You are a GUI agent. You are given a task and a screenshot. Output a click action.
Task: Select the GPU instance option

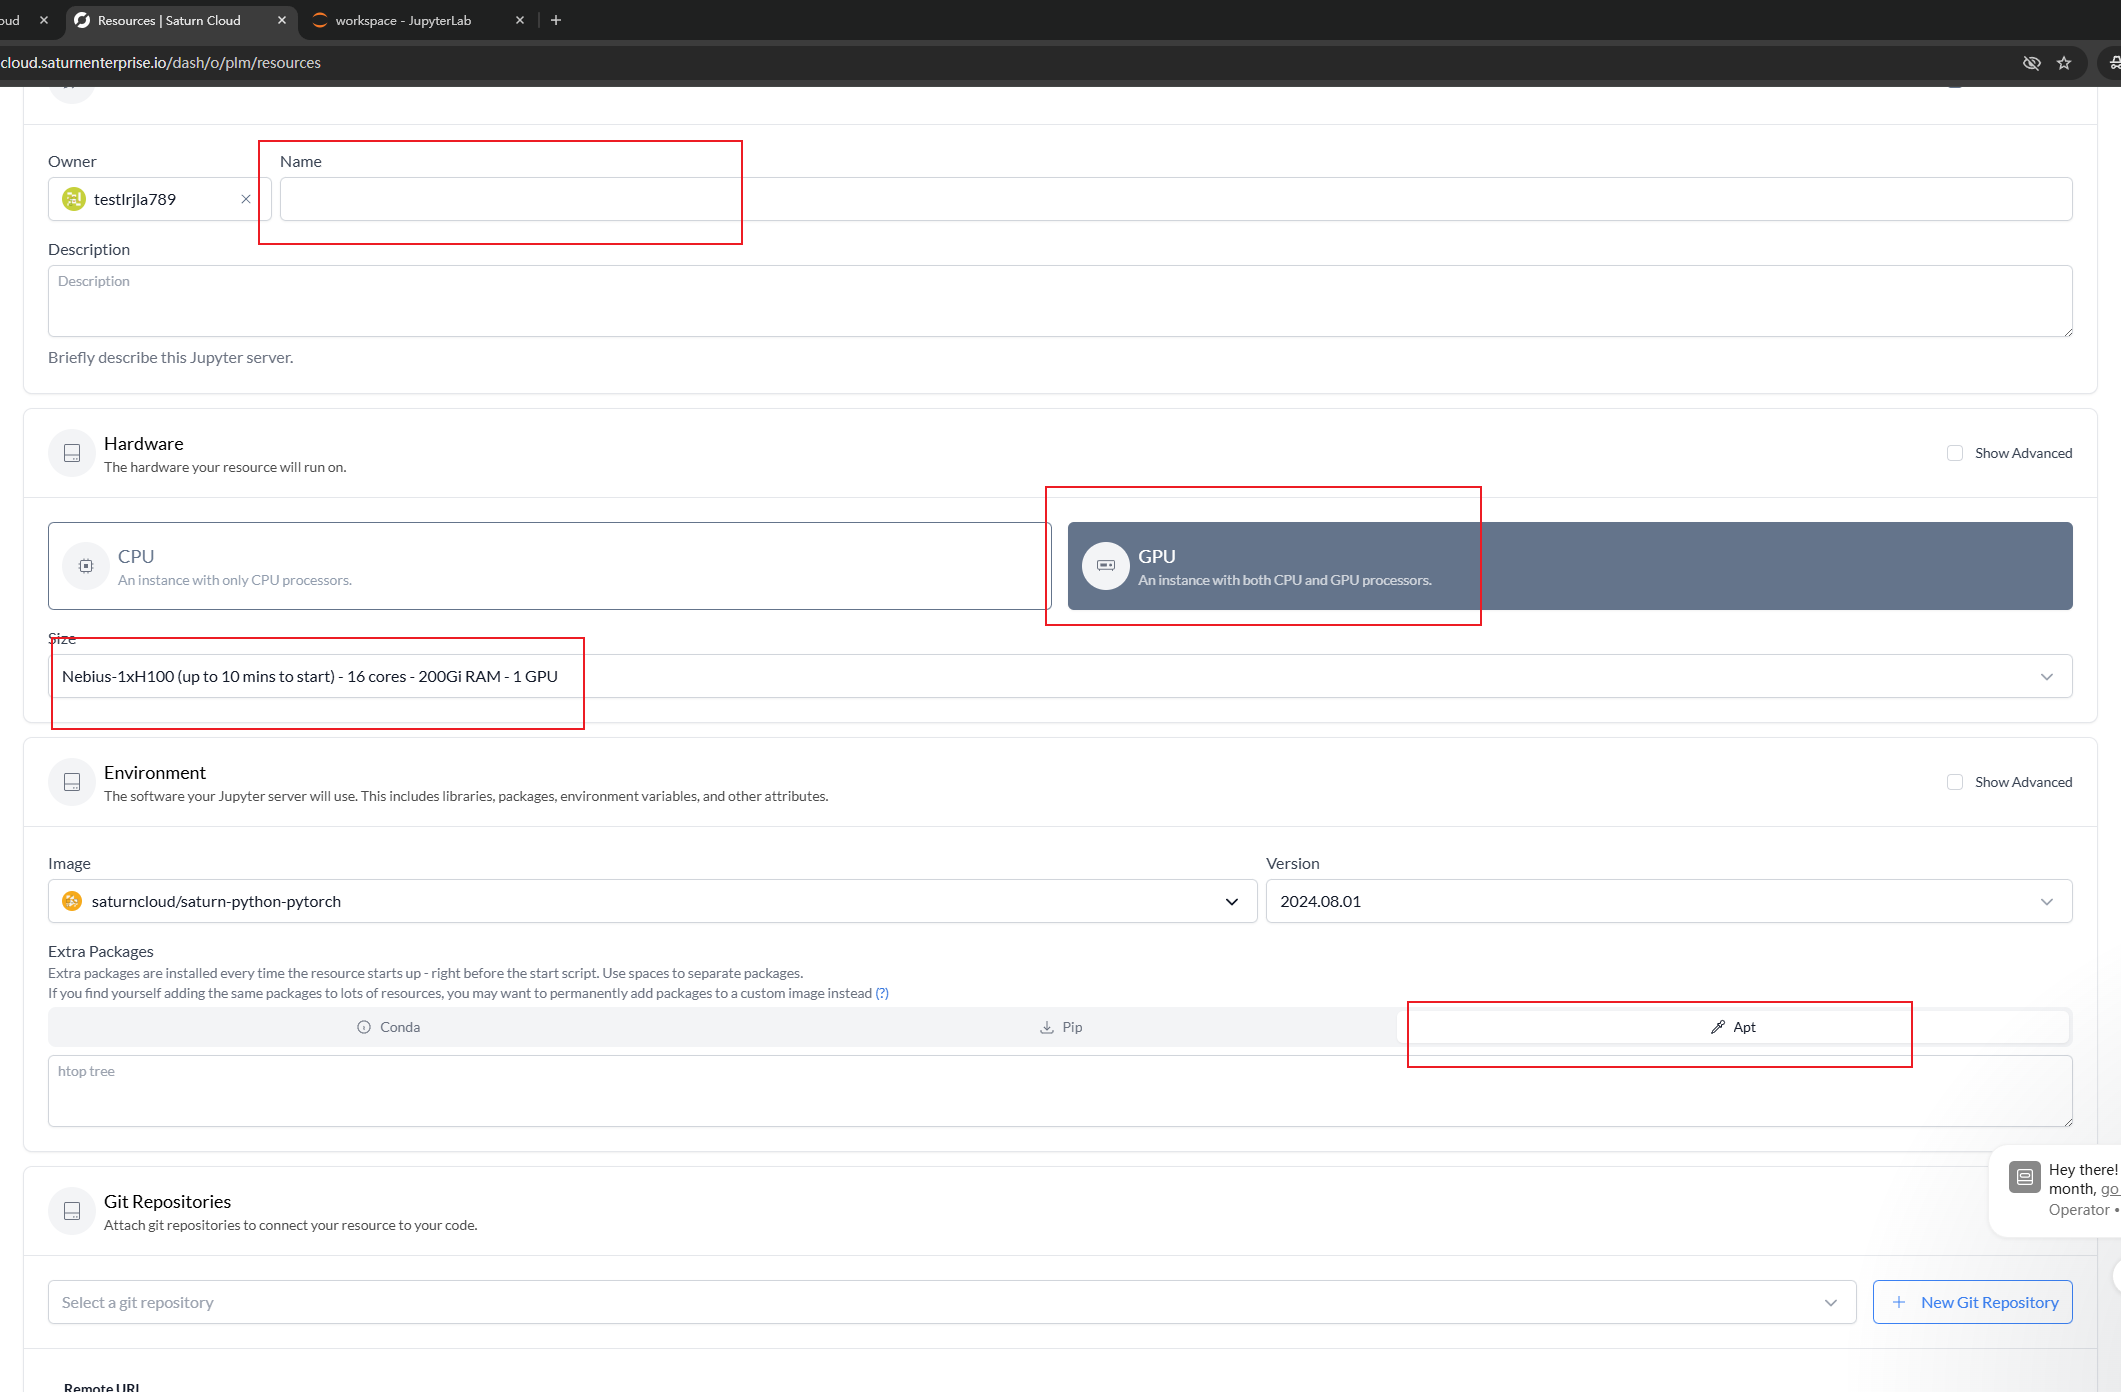pos(1570,566)
